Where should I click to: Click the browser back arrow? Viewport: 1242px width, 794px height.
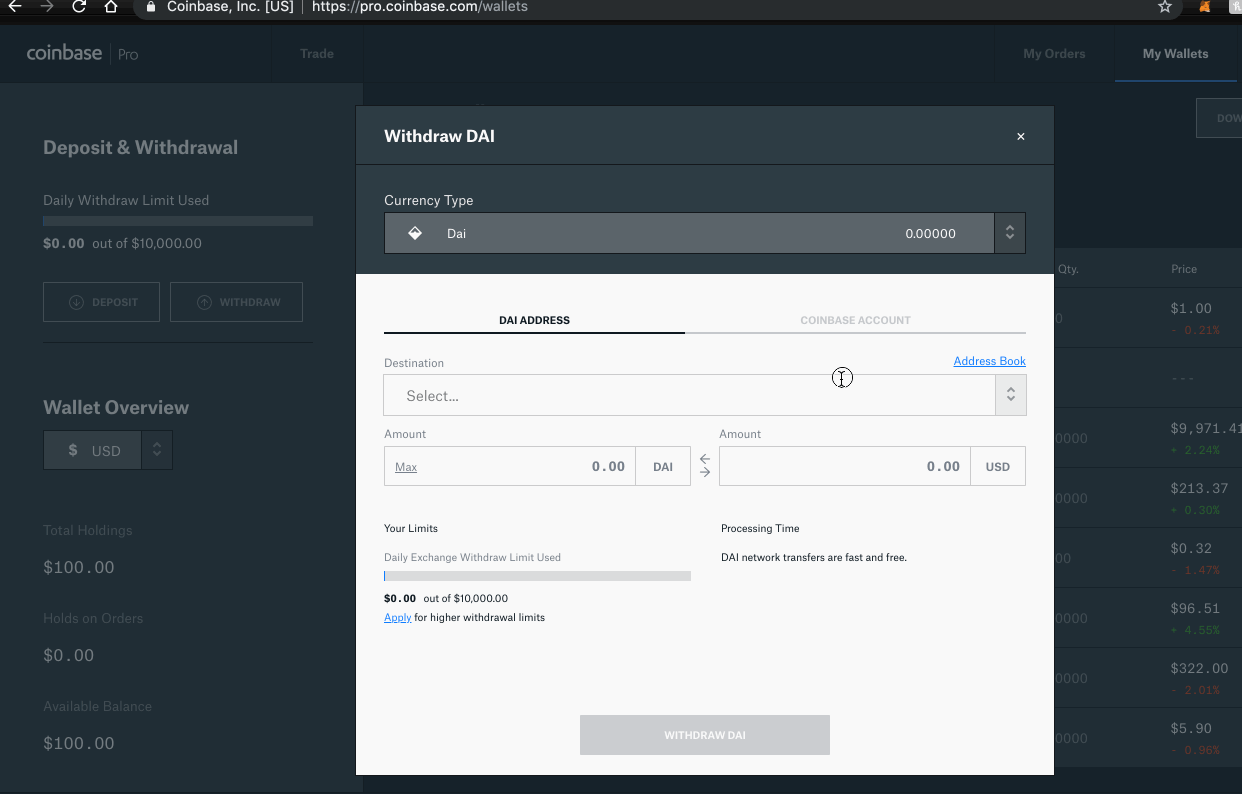click(15, 7)
